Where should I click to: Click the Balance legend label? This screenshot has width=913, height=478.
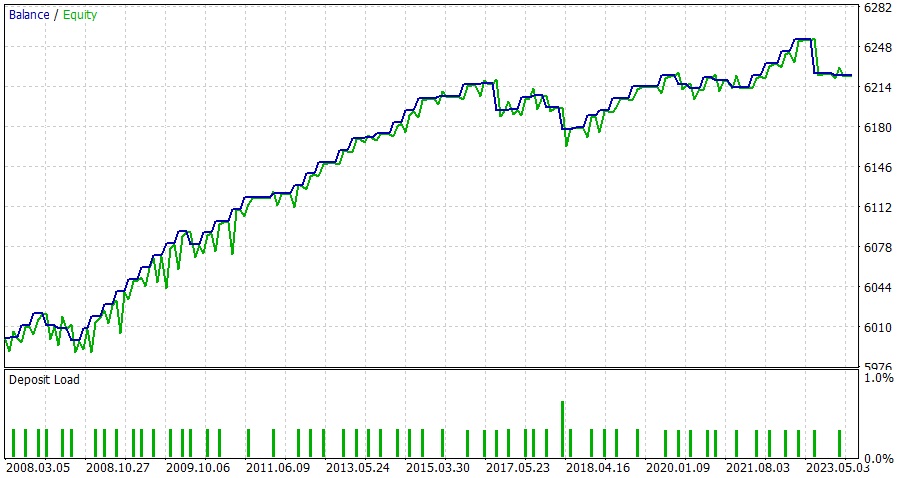click(x=29, y=15)
